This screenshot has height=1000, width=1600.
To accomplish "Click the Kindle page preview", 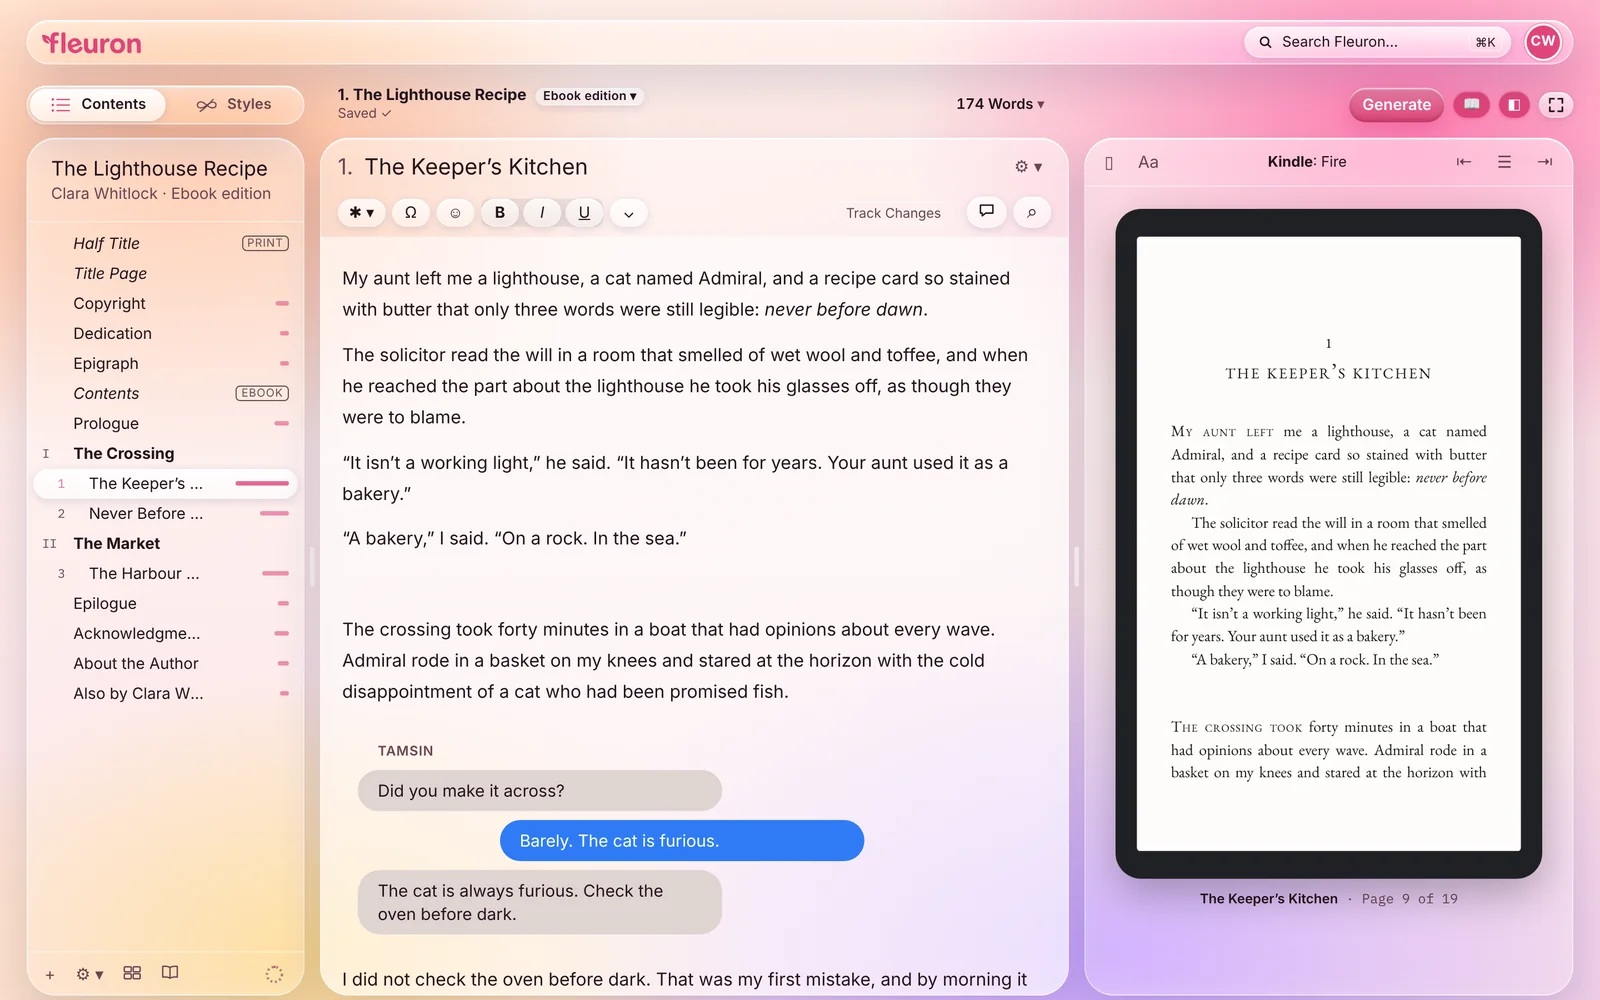I will [1328, 544].
